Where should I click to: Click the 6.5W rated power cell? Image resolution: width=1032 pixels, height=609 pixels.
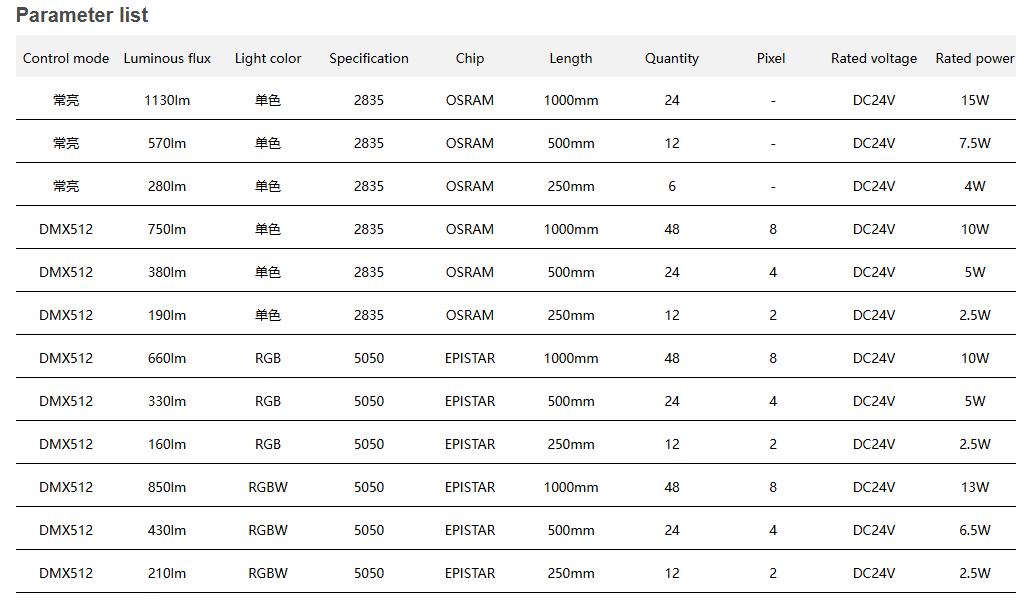[974, 530]
